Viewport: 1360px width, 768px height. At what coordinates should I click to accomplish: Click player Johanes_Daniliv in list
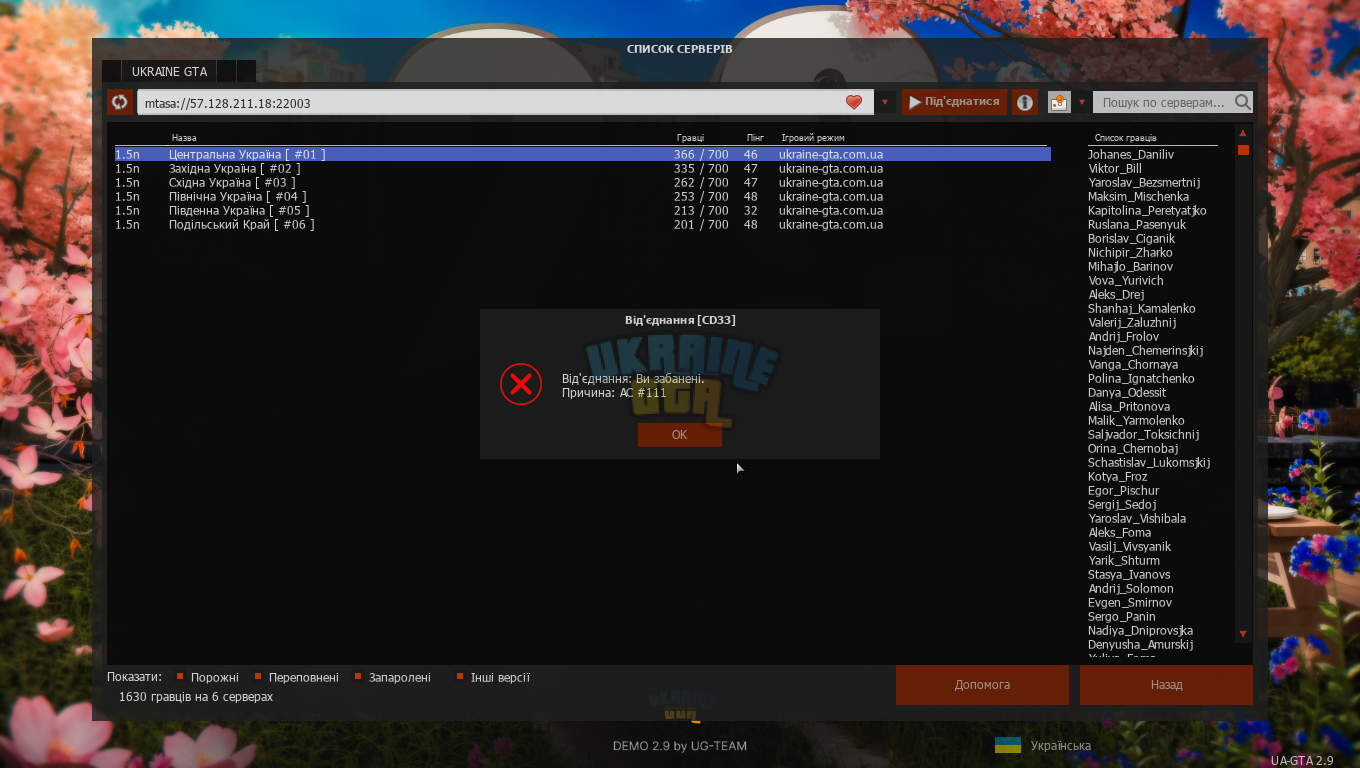[1131, 155]
